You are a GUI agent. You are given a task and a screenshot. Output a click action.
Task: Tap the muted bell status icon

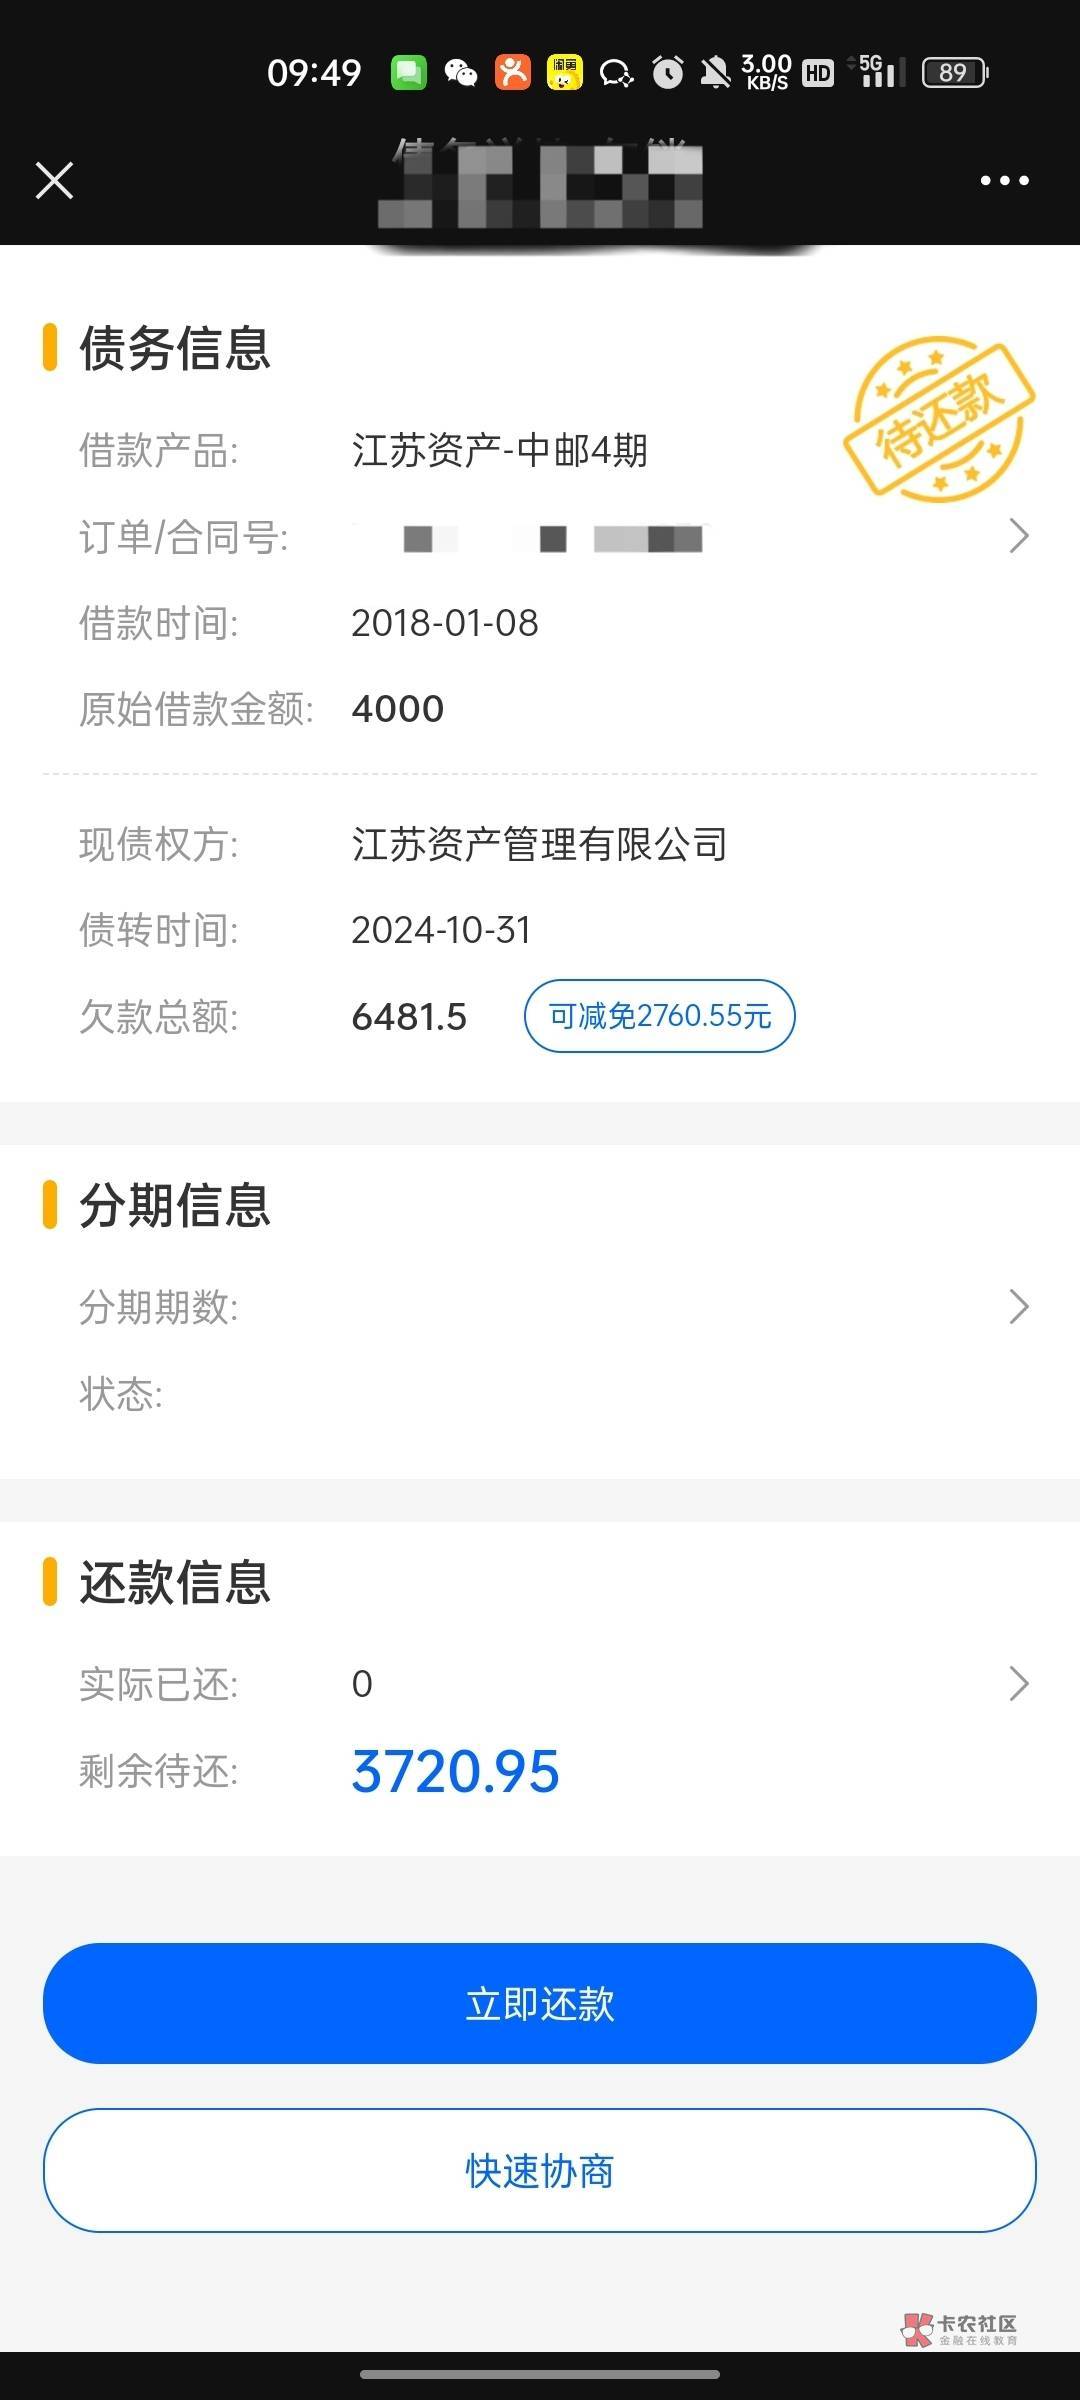(x=715, y=73)
